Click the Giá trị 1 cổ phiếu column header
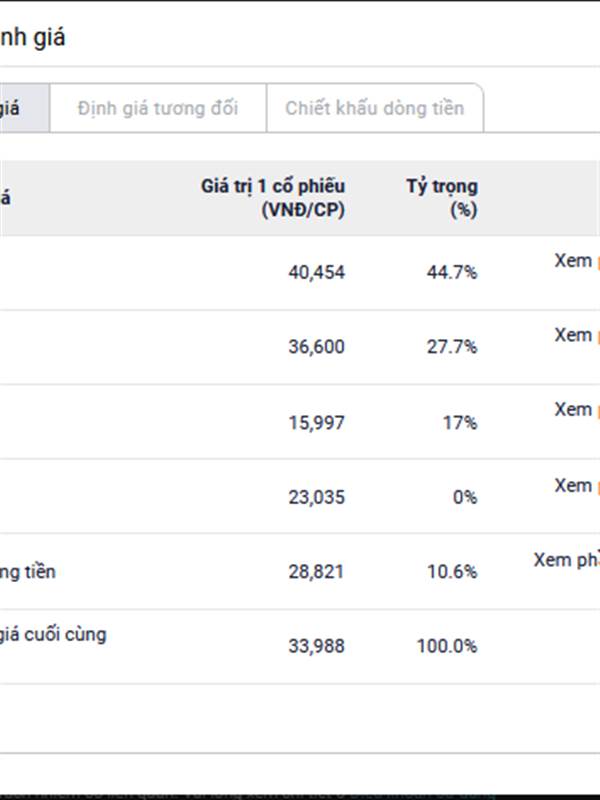600x800 pixels. [x=273, y=198]
